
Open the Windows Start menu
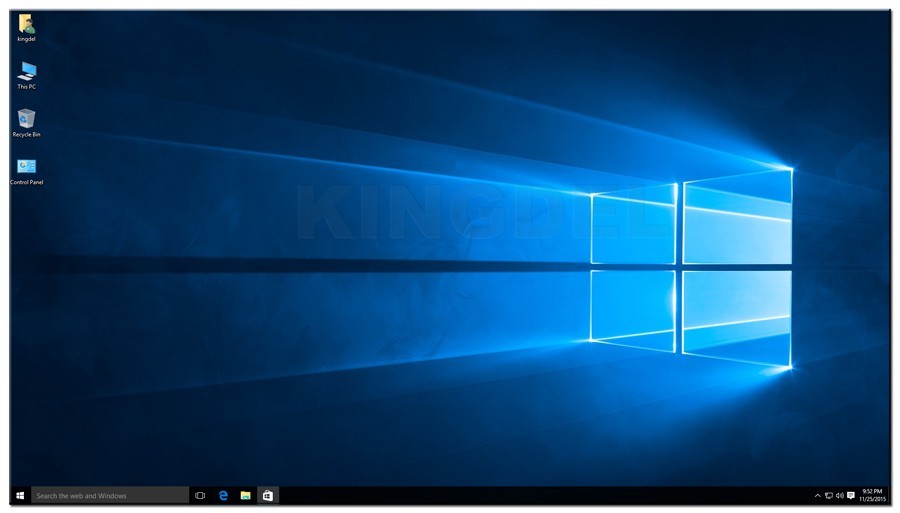pyautogui.click(x=20, y=495)
